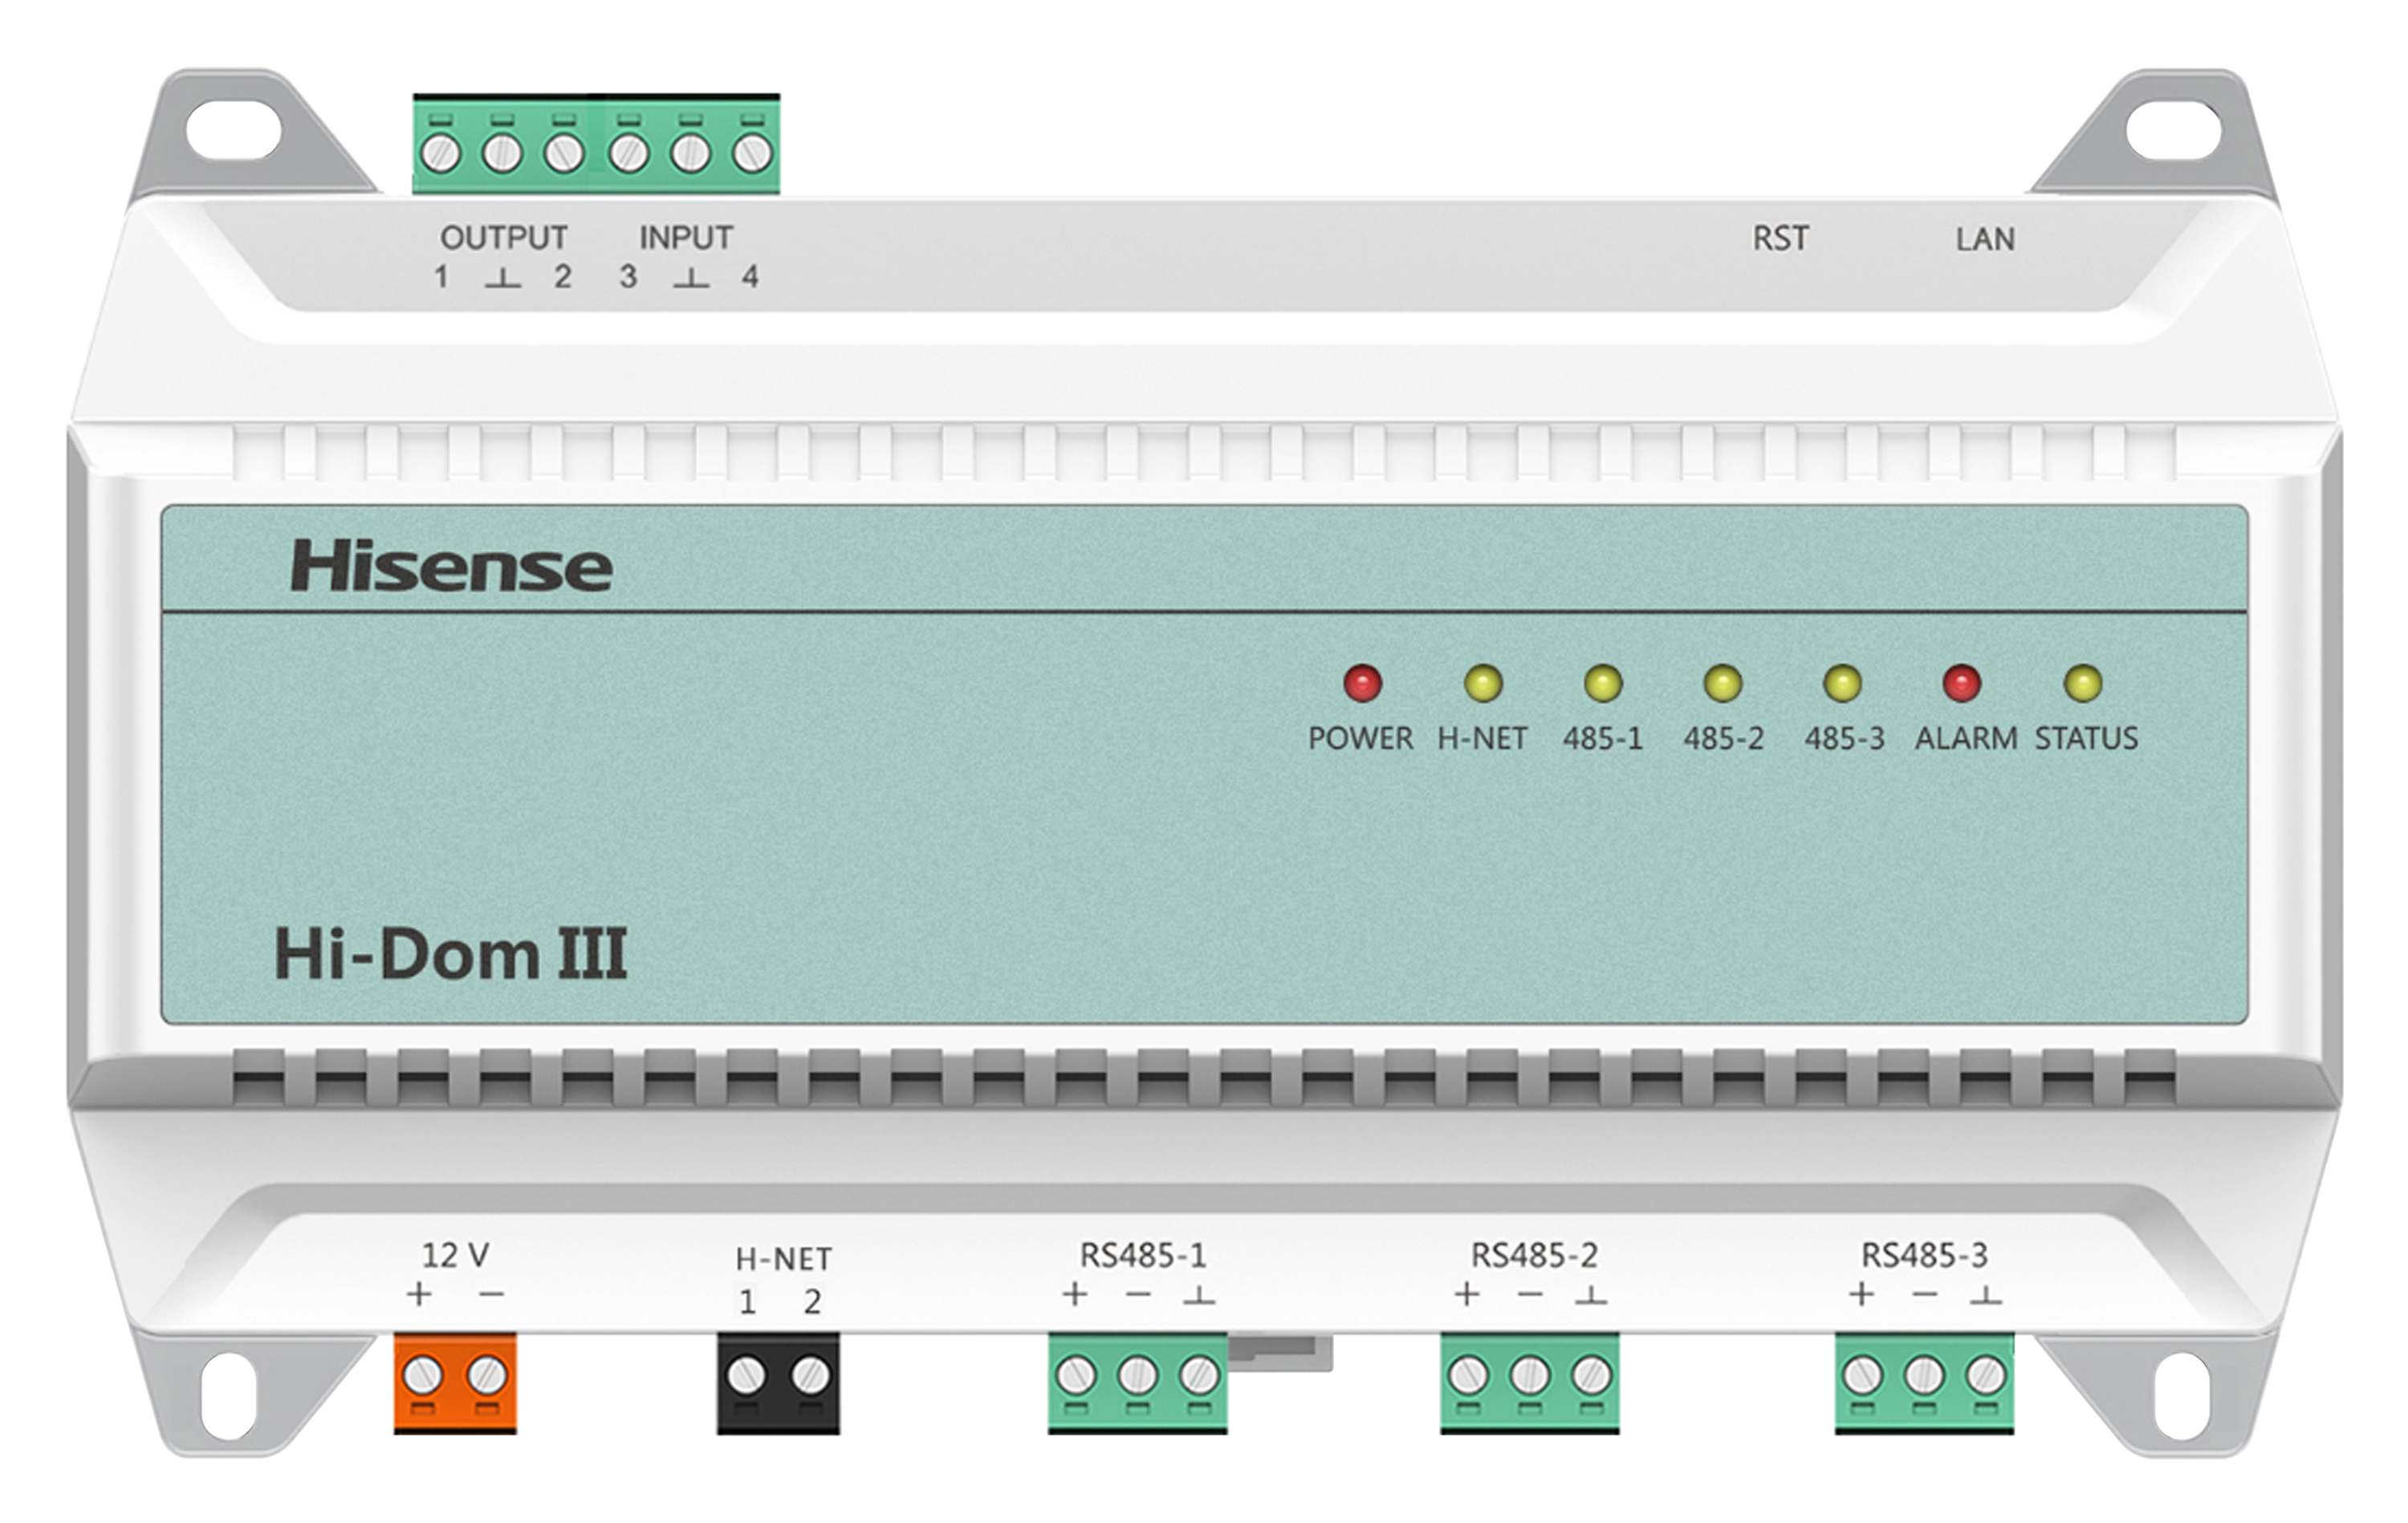Click the 485-2 indicator LED
Screen dimensions: 2408x1523
(1723, 684)
